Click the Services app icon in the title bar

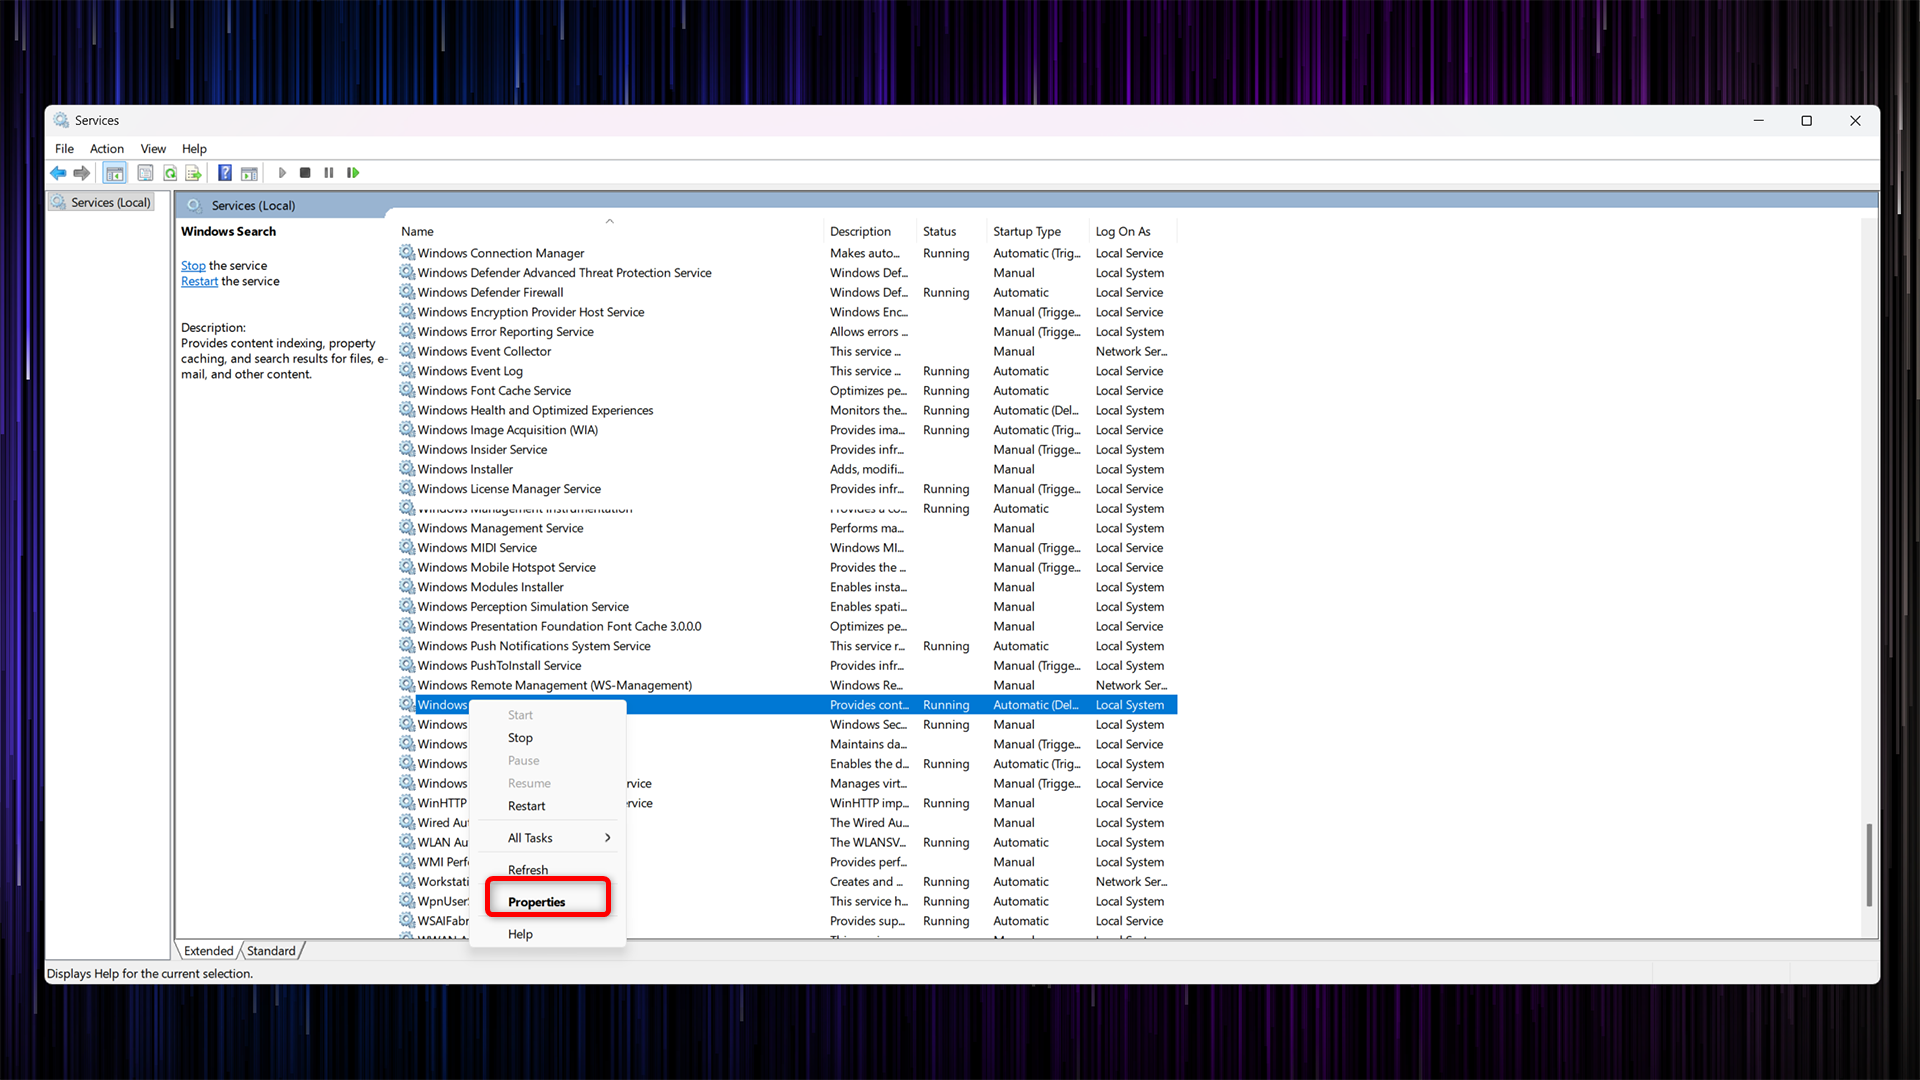point(61,120)
